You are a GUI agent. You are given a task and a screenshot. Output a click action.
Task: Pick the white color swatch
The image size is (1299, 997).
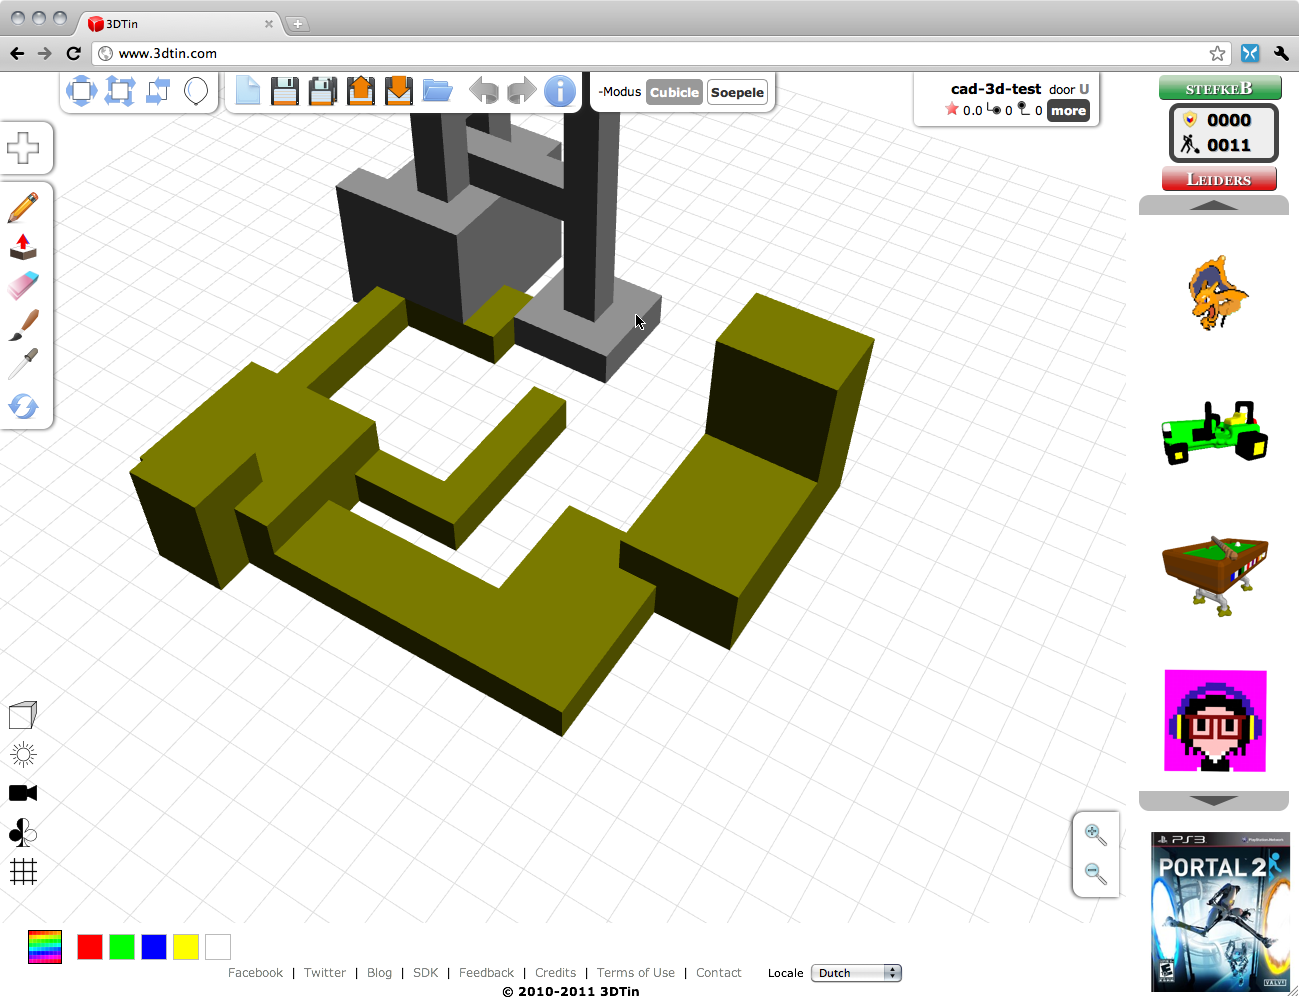pos(218,947)
